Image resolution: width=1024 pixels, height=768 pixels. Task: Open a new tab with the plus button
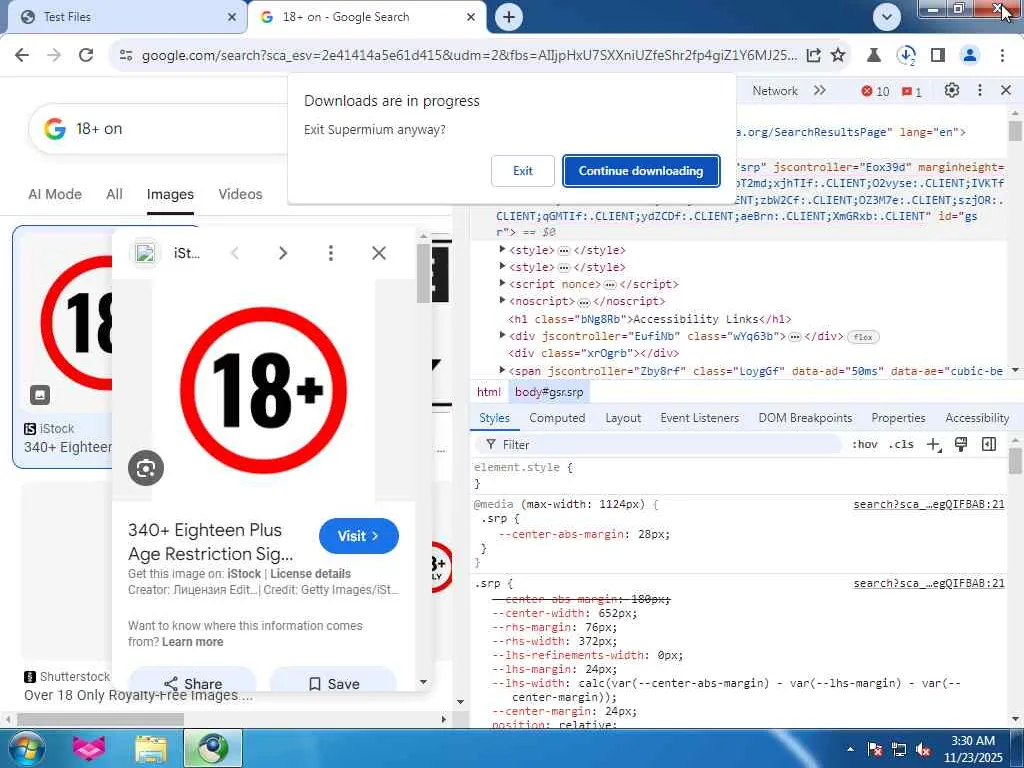(509, 17)
